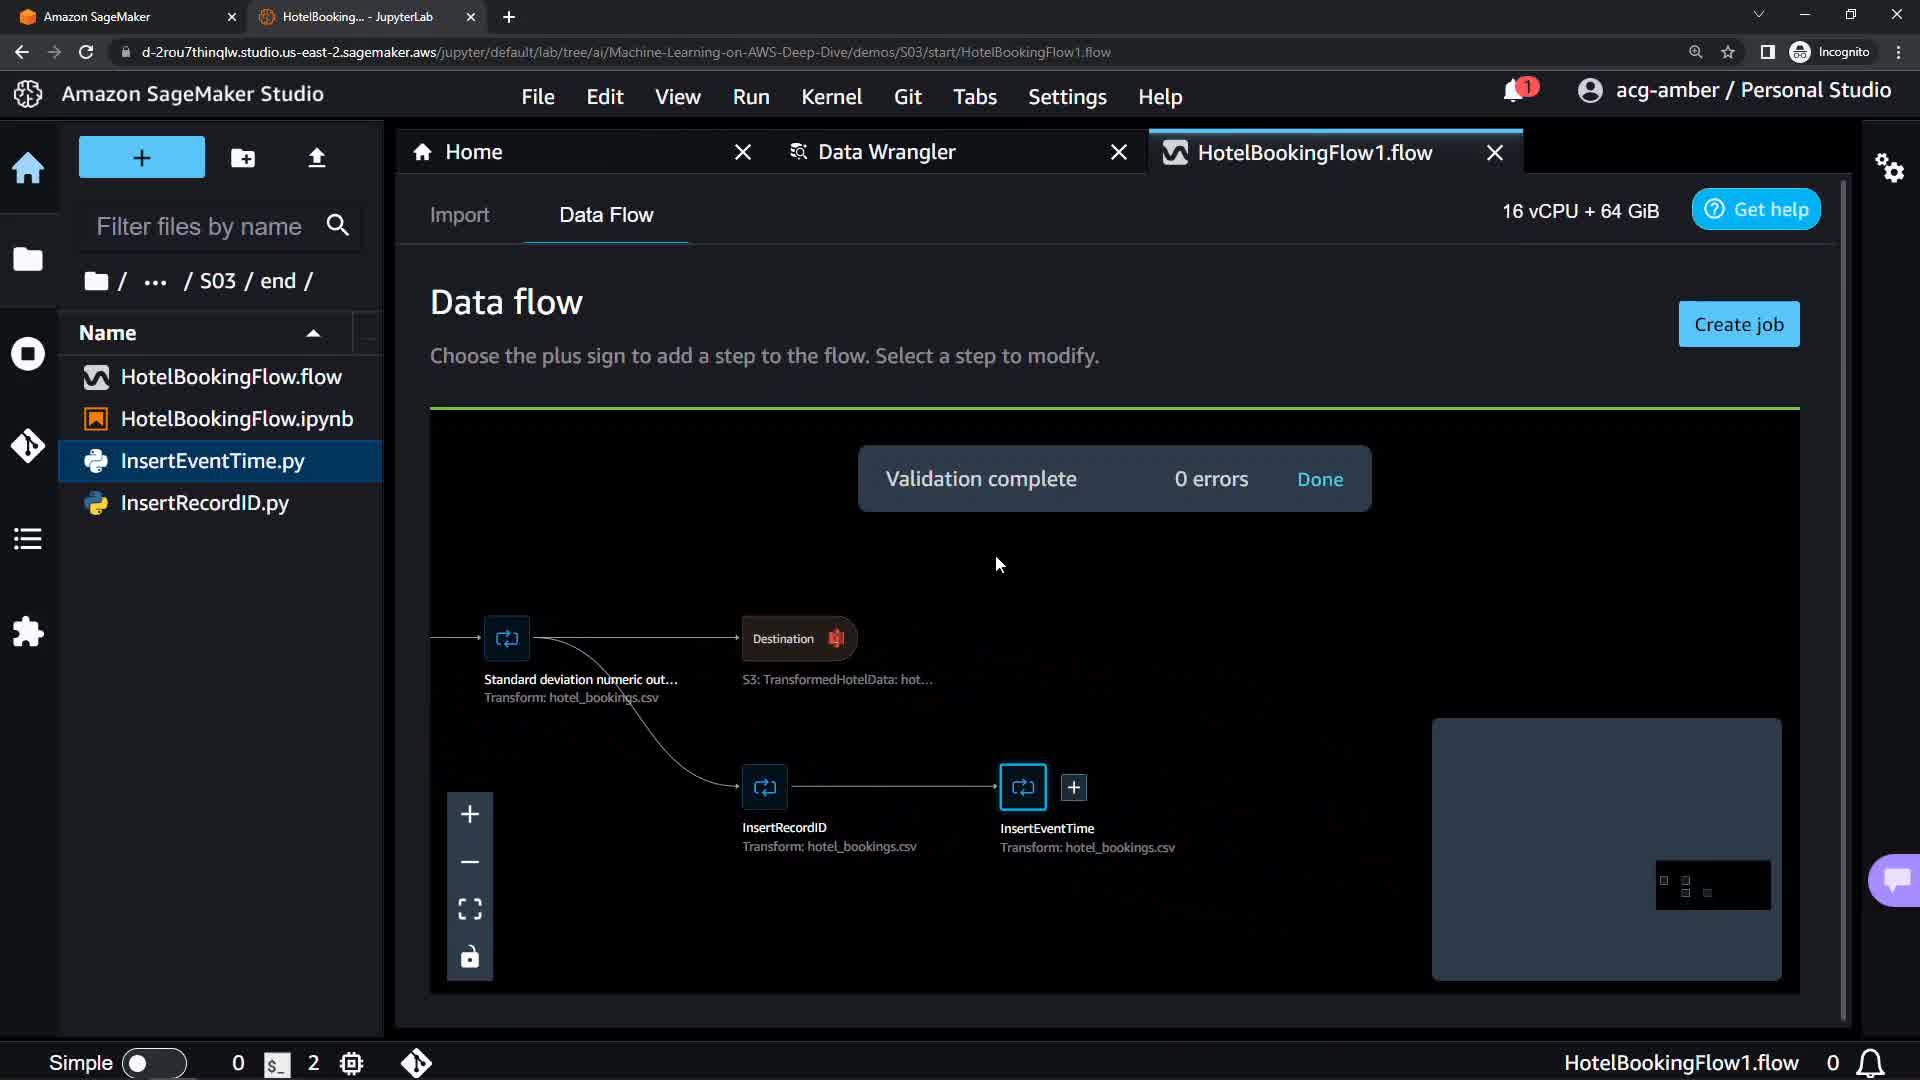Toggle the canvas lock icon
This screenshot has width=1920, height=1080.
469,957
